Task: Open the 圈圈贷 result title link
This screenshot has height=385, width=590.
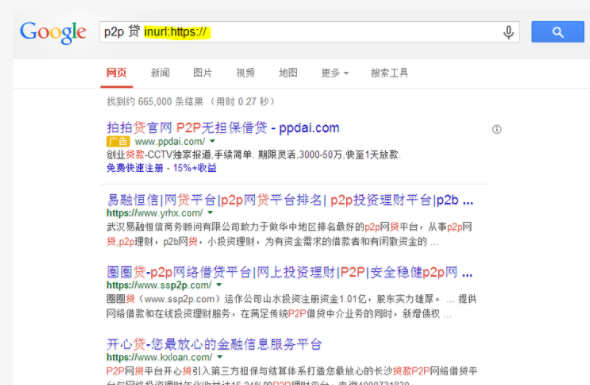Action: 290,272
